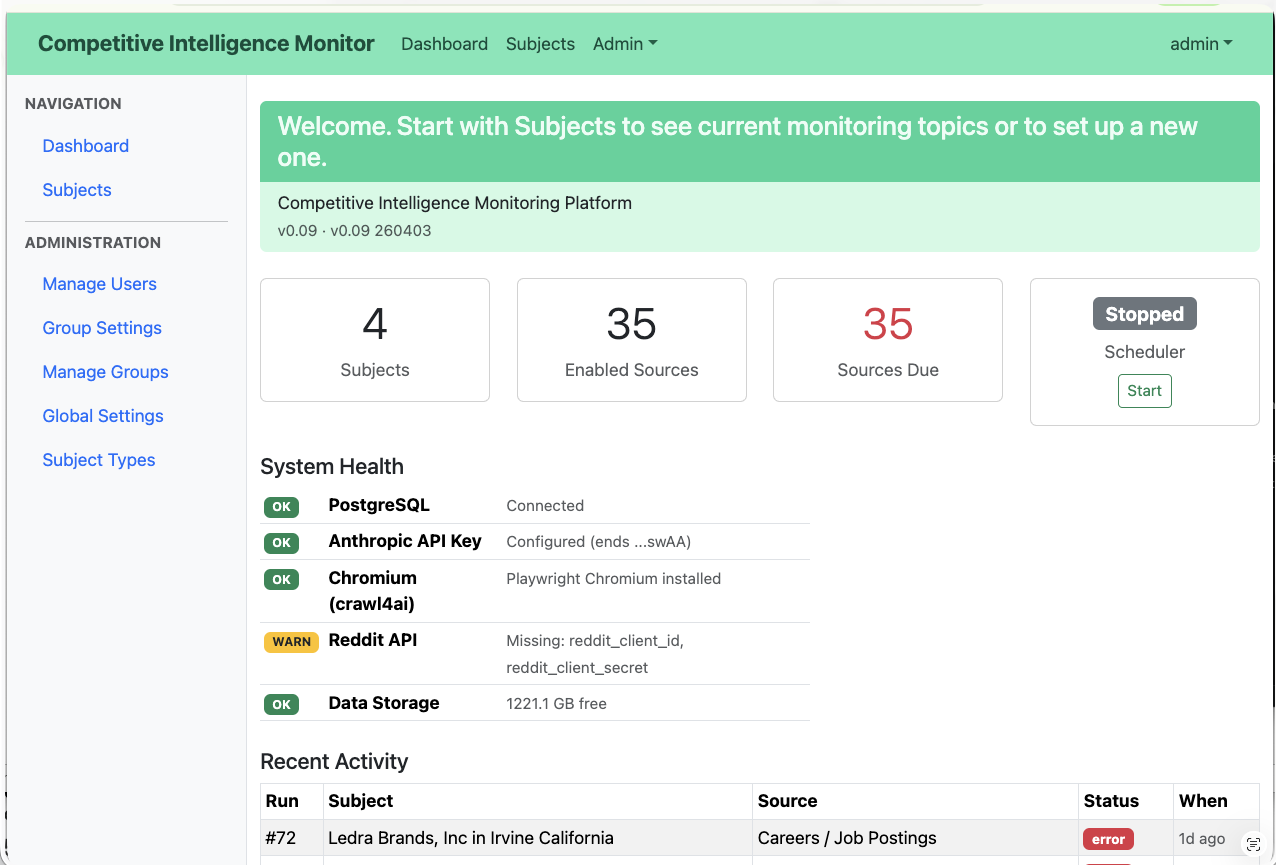
Task: Open Global Settings in the sidebar
Action: pos(103,416)
